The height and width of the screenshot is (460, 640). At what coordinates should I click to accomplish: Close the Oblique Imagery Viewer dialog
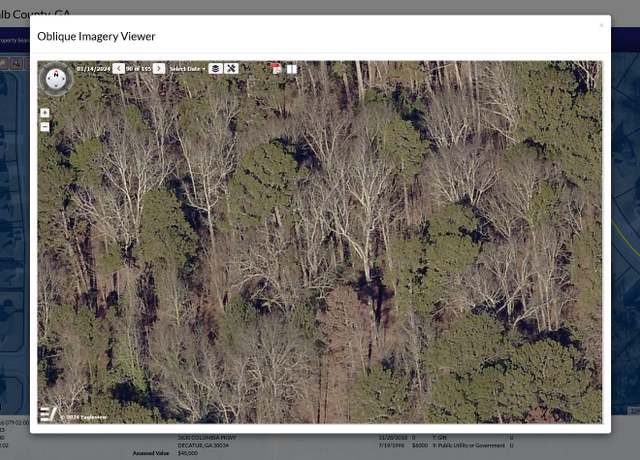(601, 25)
